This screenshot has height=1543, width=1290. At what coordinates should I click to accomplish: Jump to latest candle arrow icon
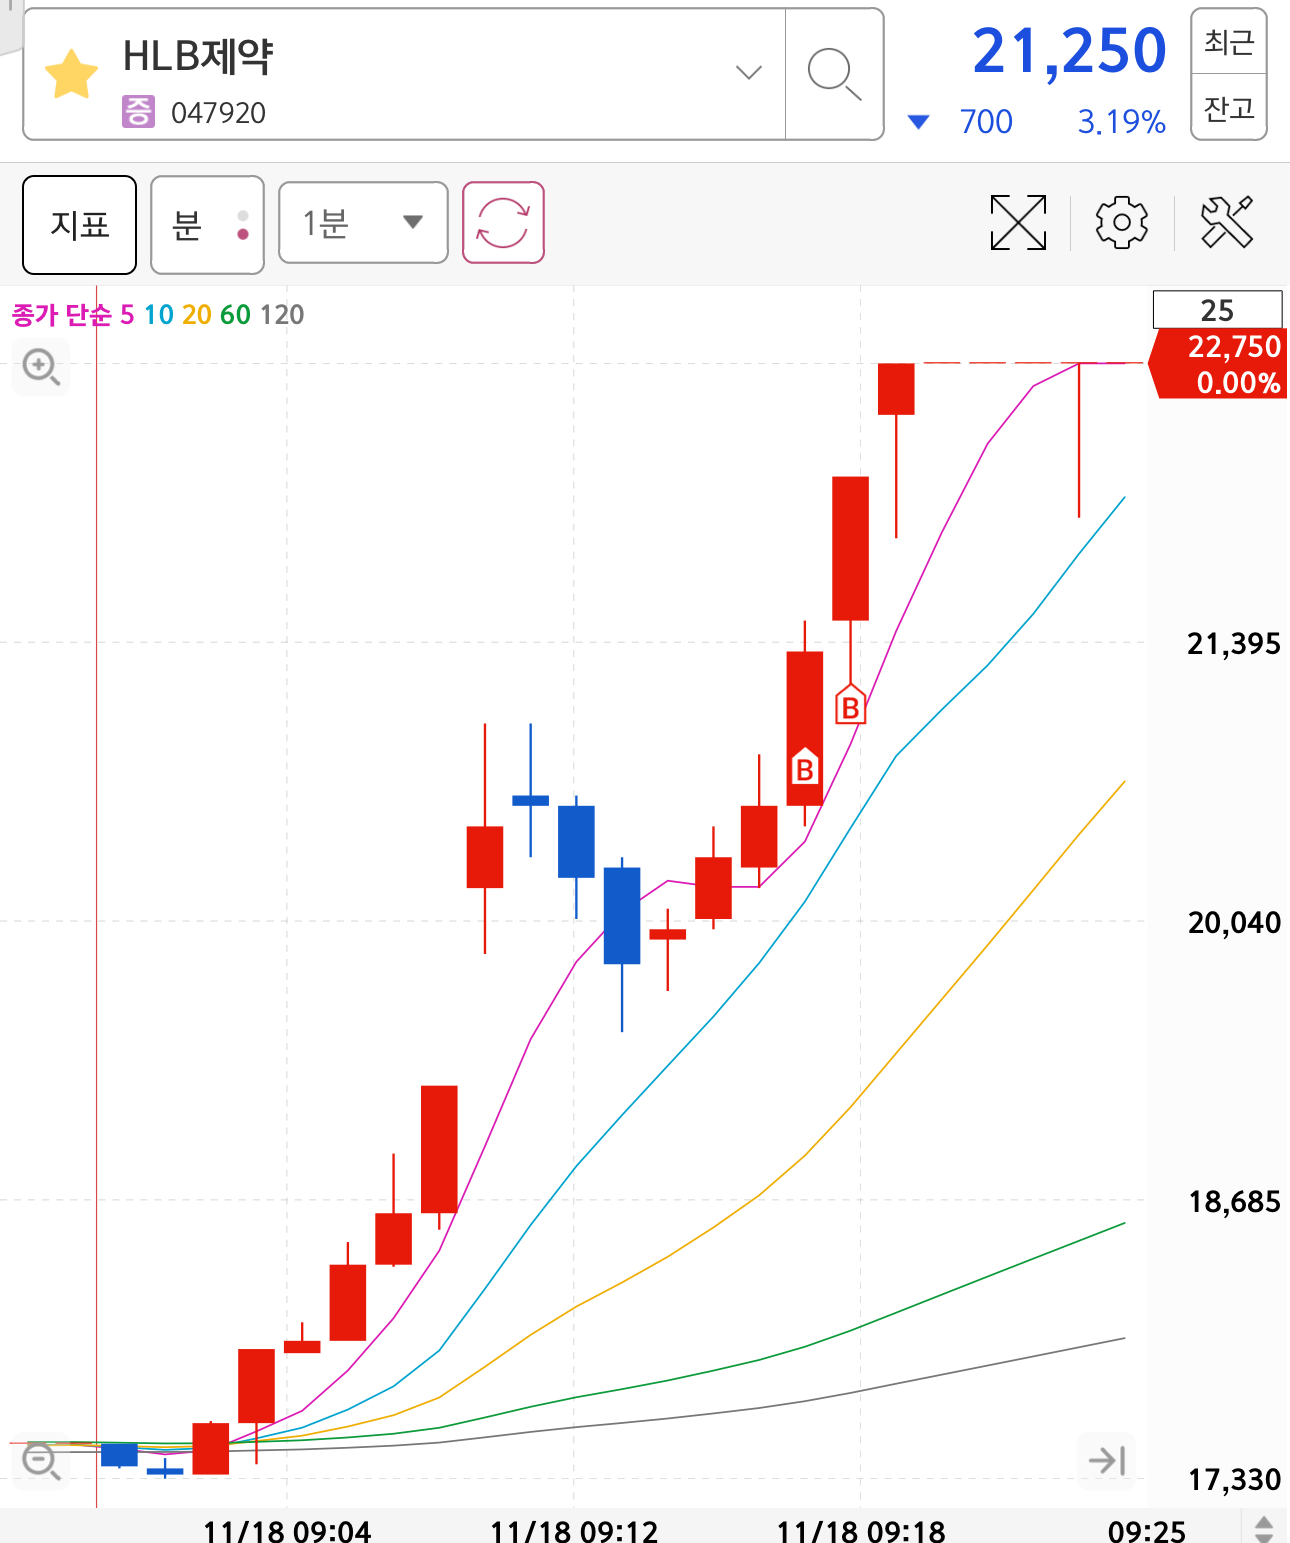[1107, 1461]
